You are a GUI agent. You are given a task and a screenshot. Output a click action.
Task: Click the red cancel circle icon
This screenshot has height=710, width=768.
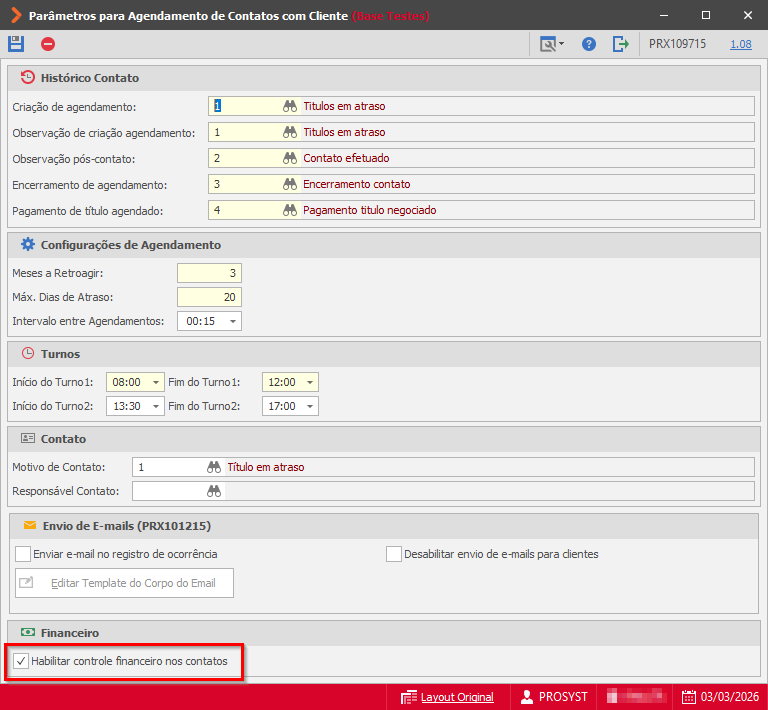click(48, 44)
